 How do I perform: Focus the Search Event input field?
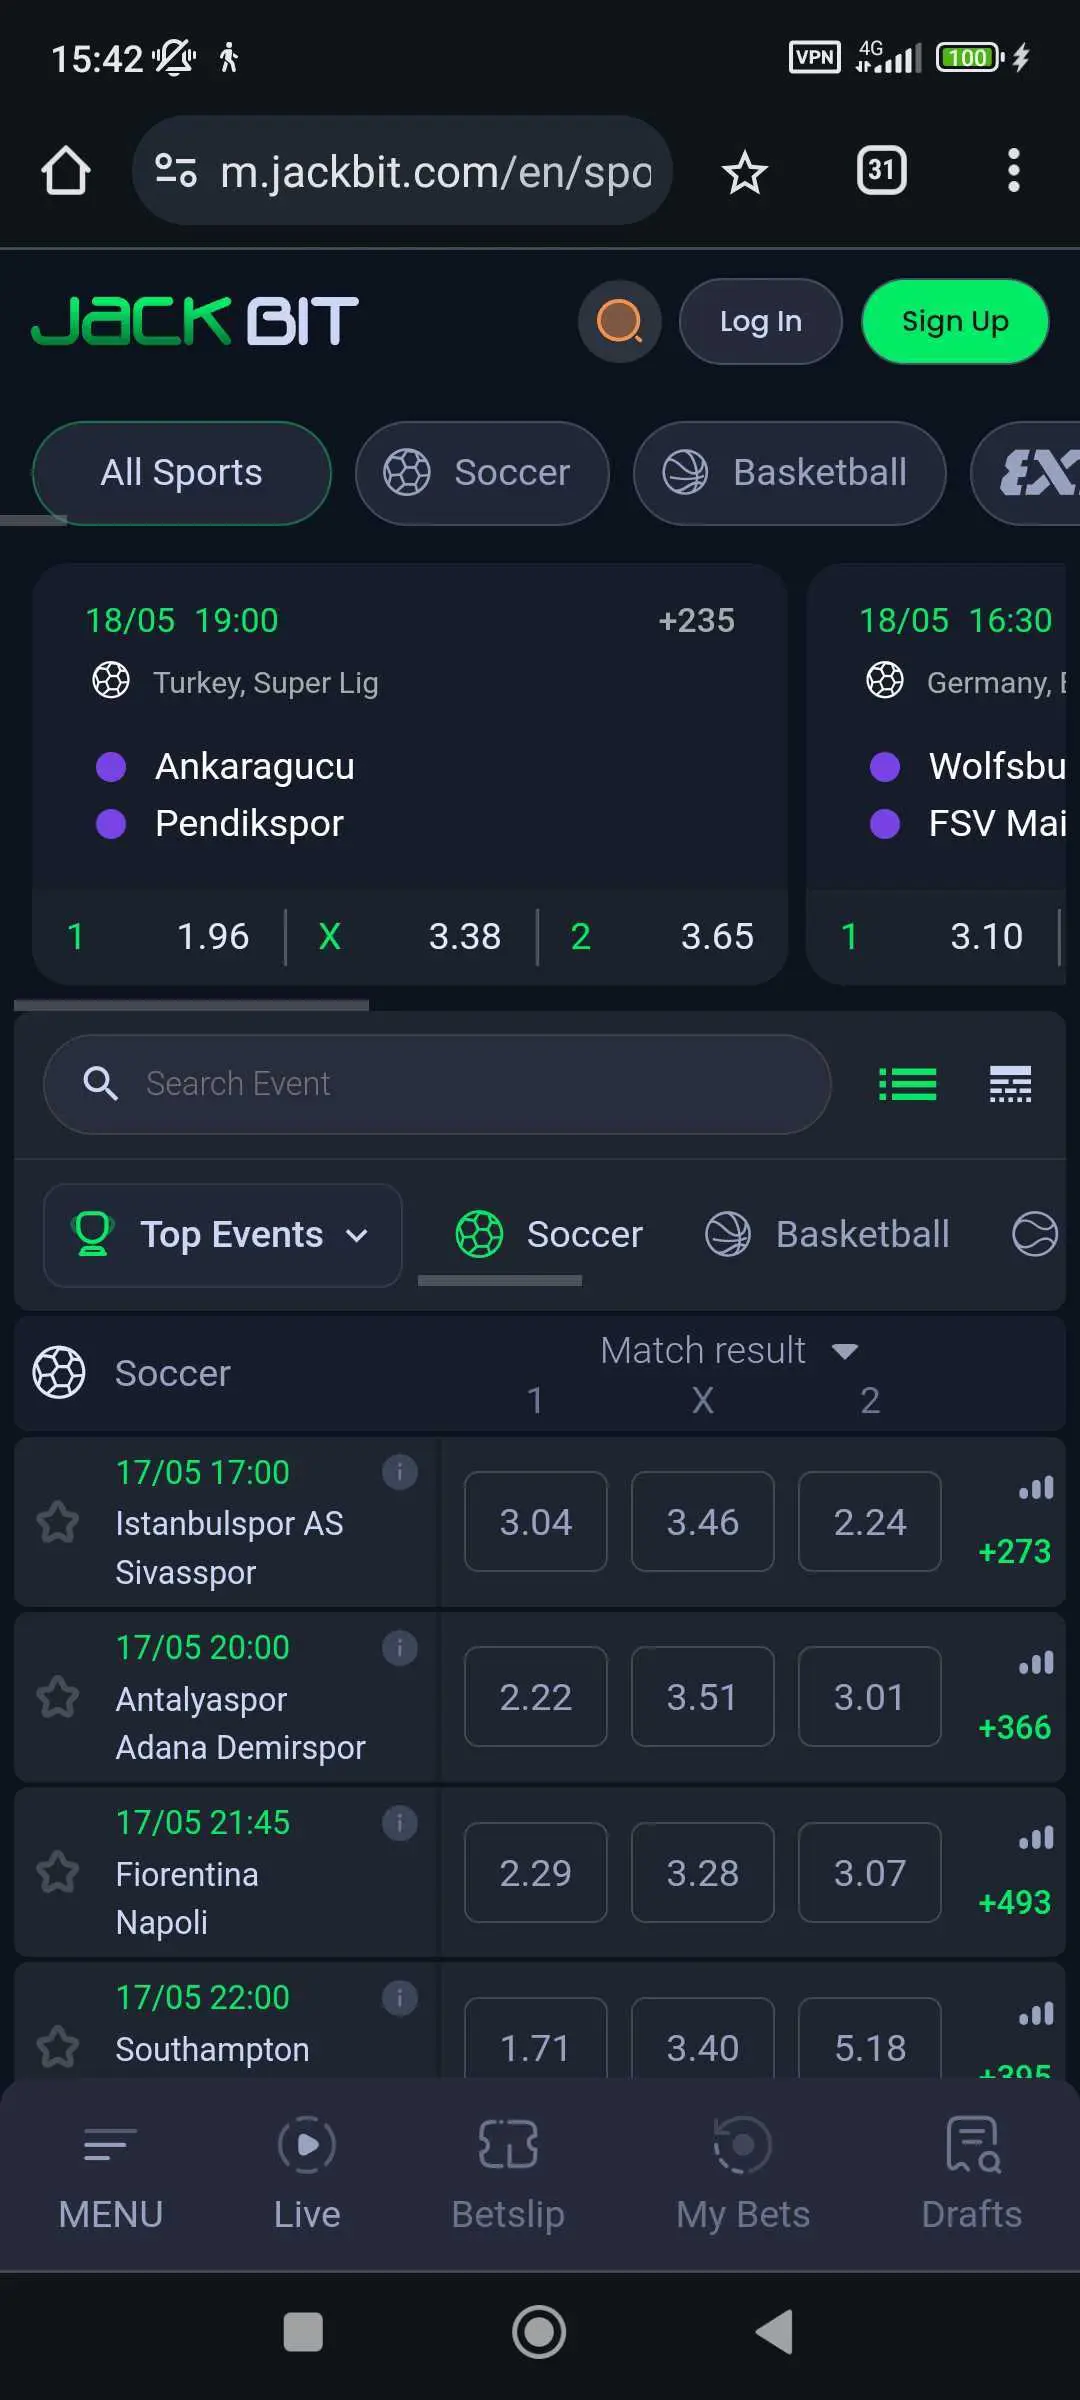(437, 1084)
